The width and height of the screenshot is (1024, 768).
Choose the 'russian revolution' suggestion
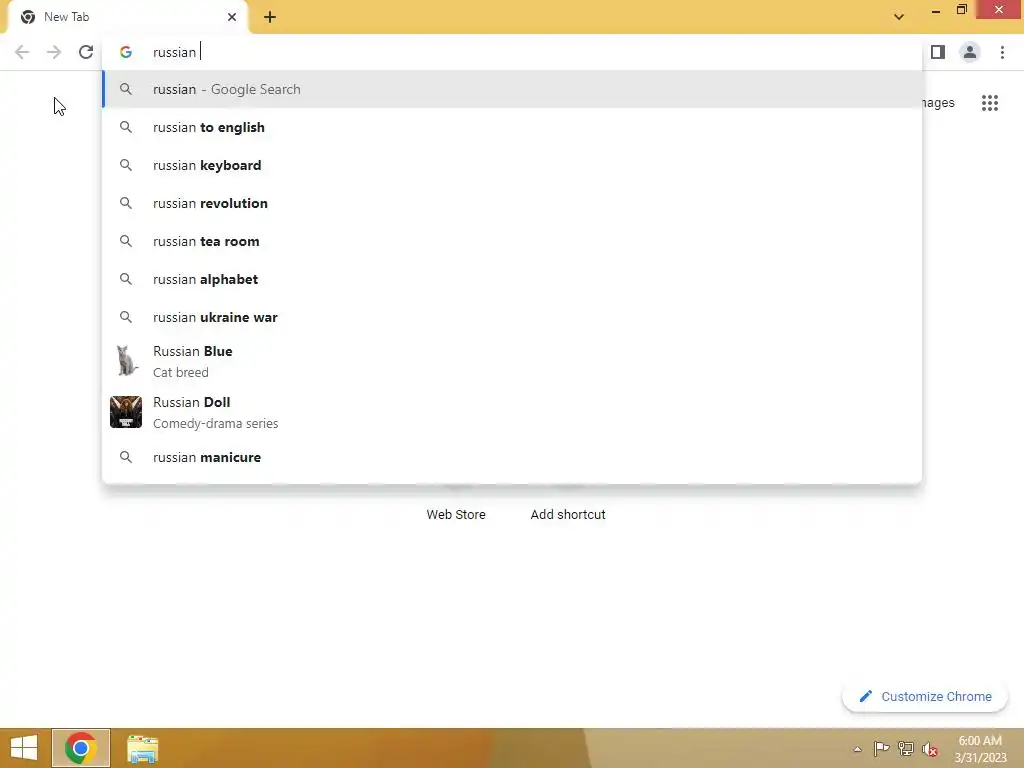513,203
